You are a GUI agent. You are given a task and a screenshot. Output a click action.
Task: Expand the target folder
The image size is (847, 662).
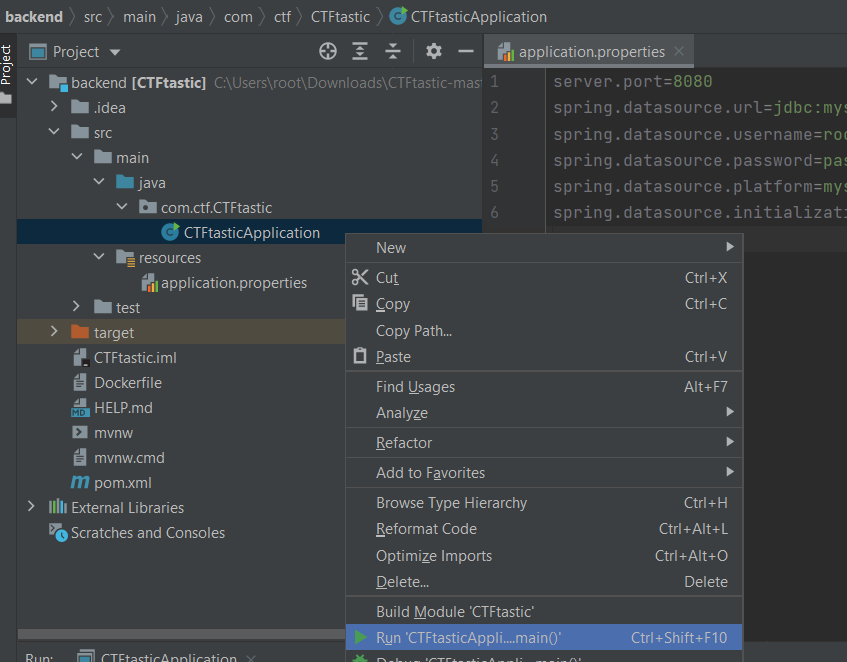coord(54,332)
